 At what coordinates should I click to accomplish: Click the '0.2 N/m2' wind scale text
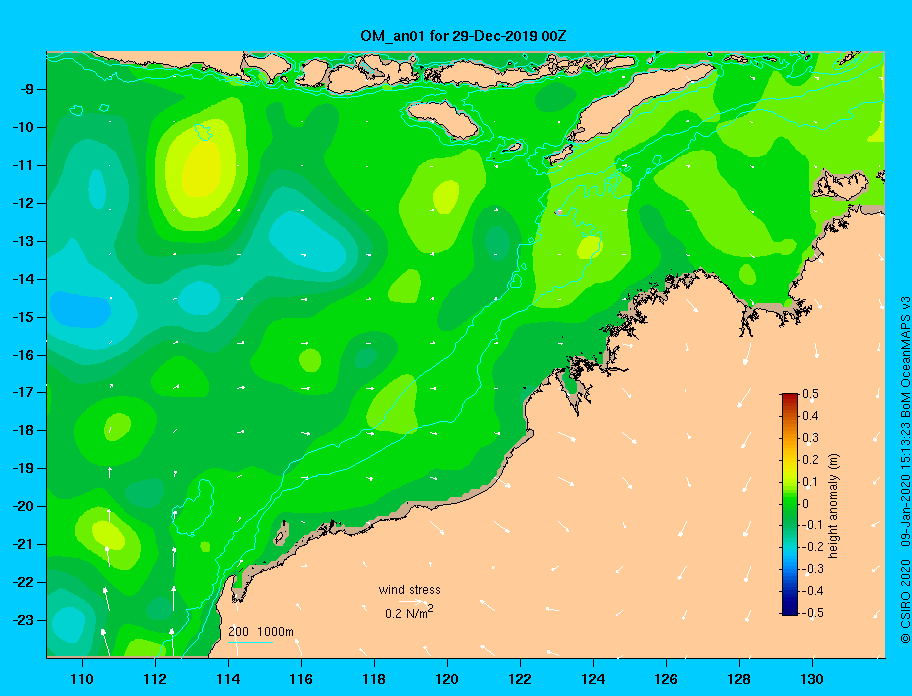(x=409, y=612)
